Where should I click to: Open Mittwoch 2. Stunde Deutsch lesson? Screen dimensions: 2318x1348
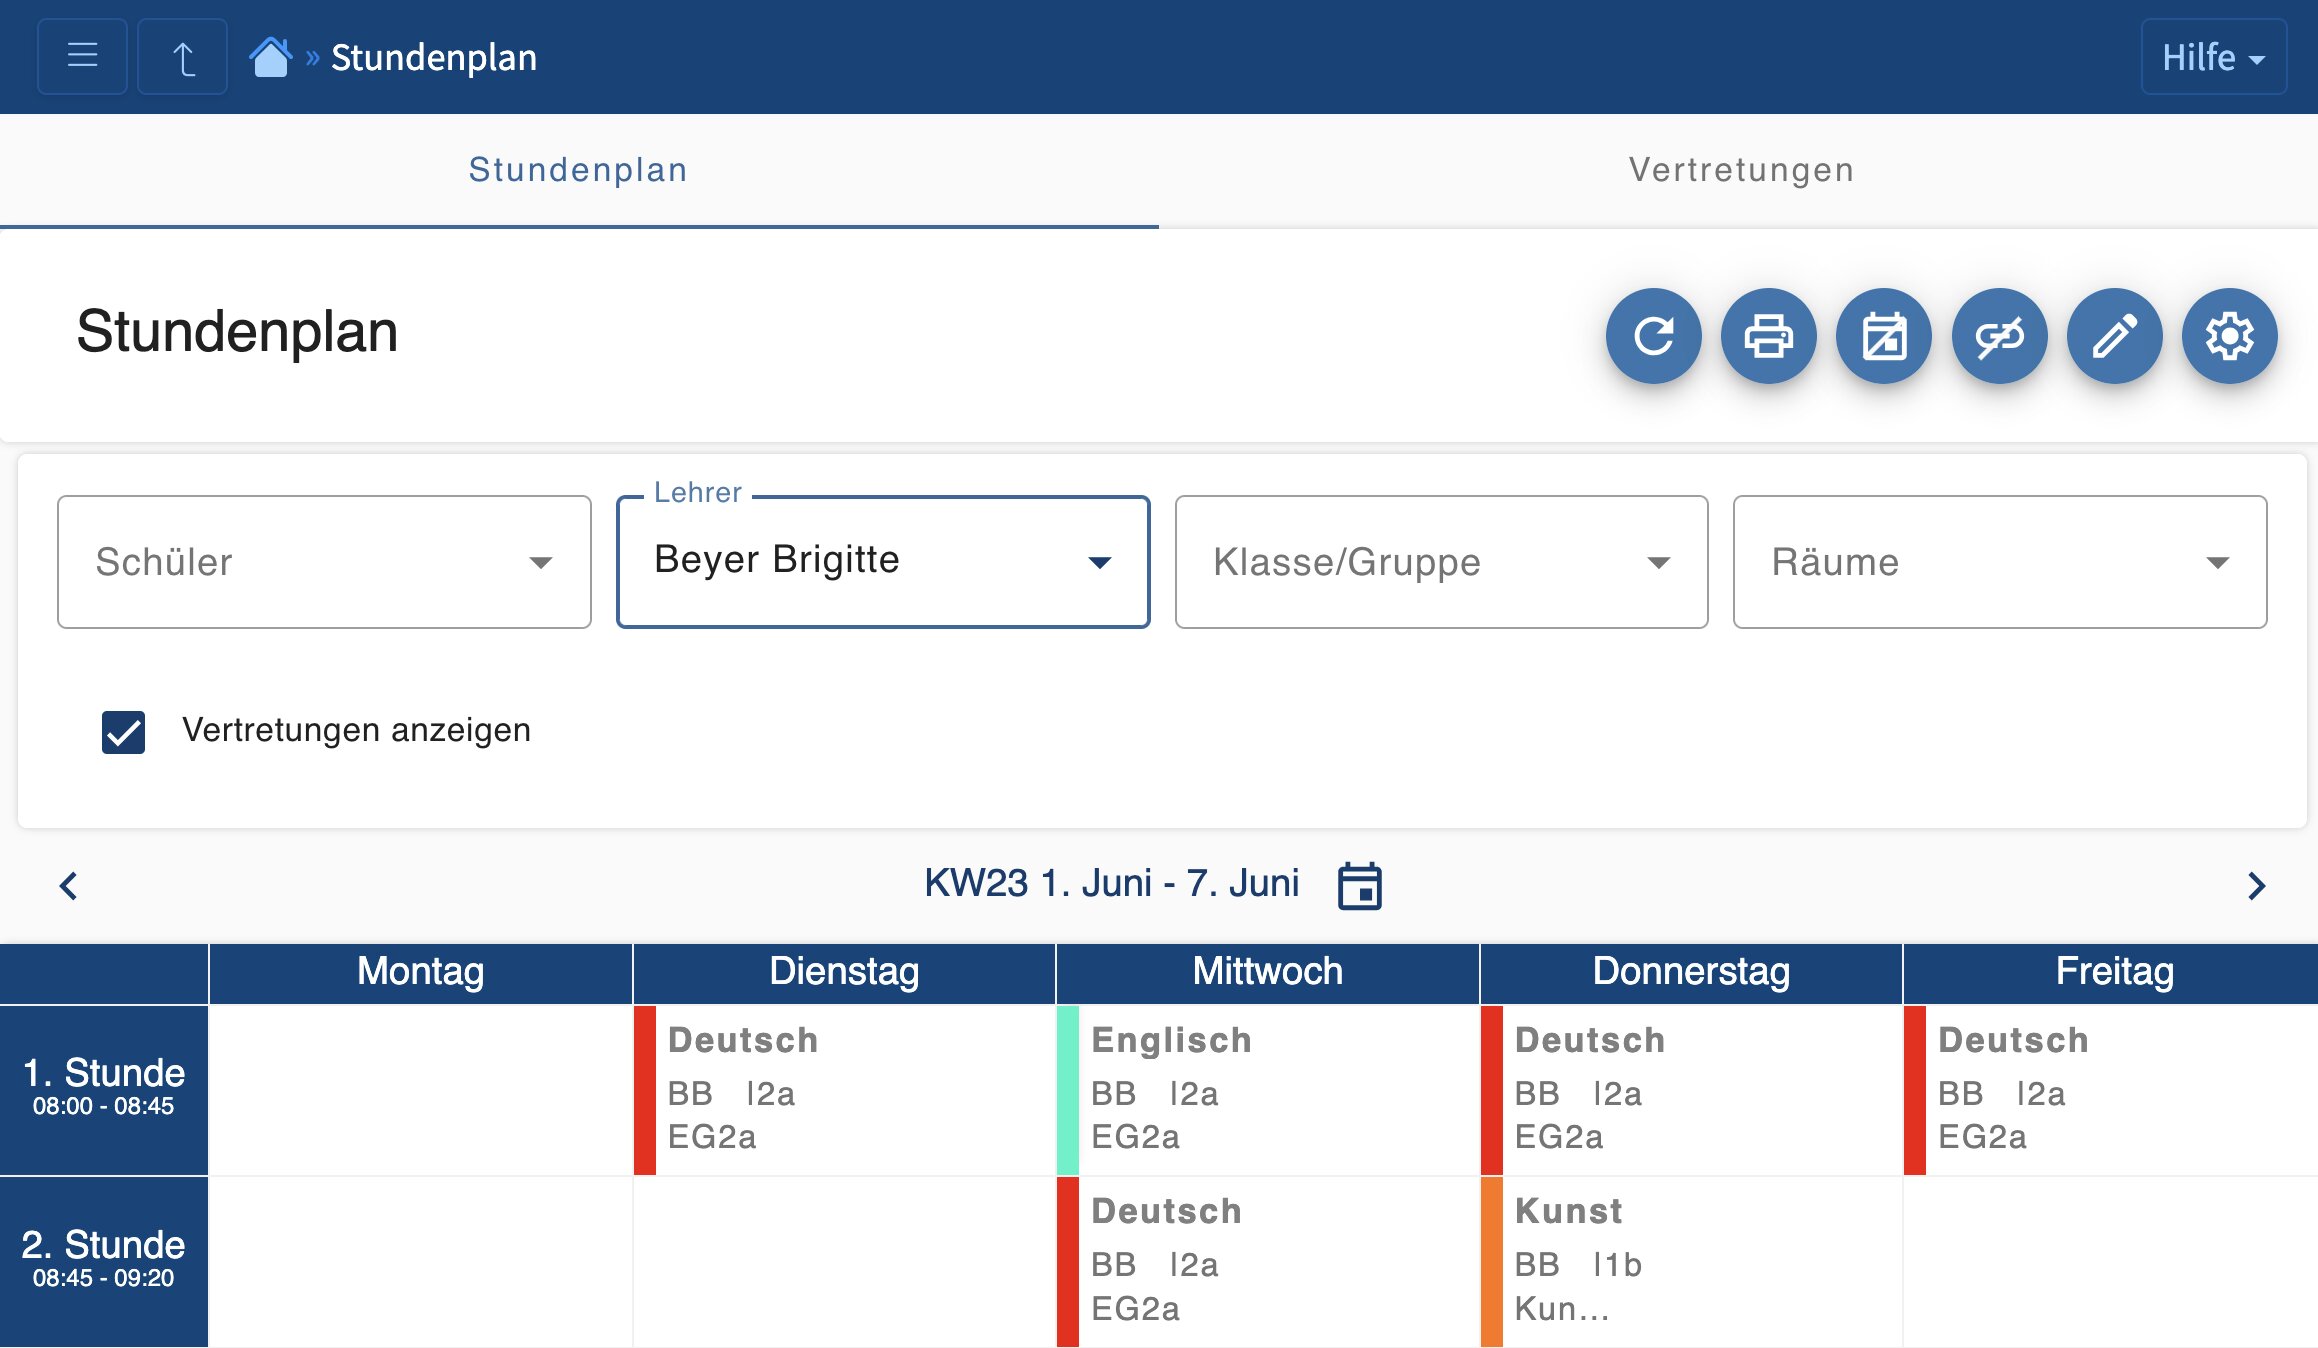(1268, 1262)
